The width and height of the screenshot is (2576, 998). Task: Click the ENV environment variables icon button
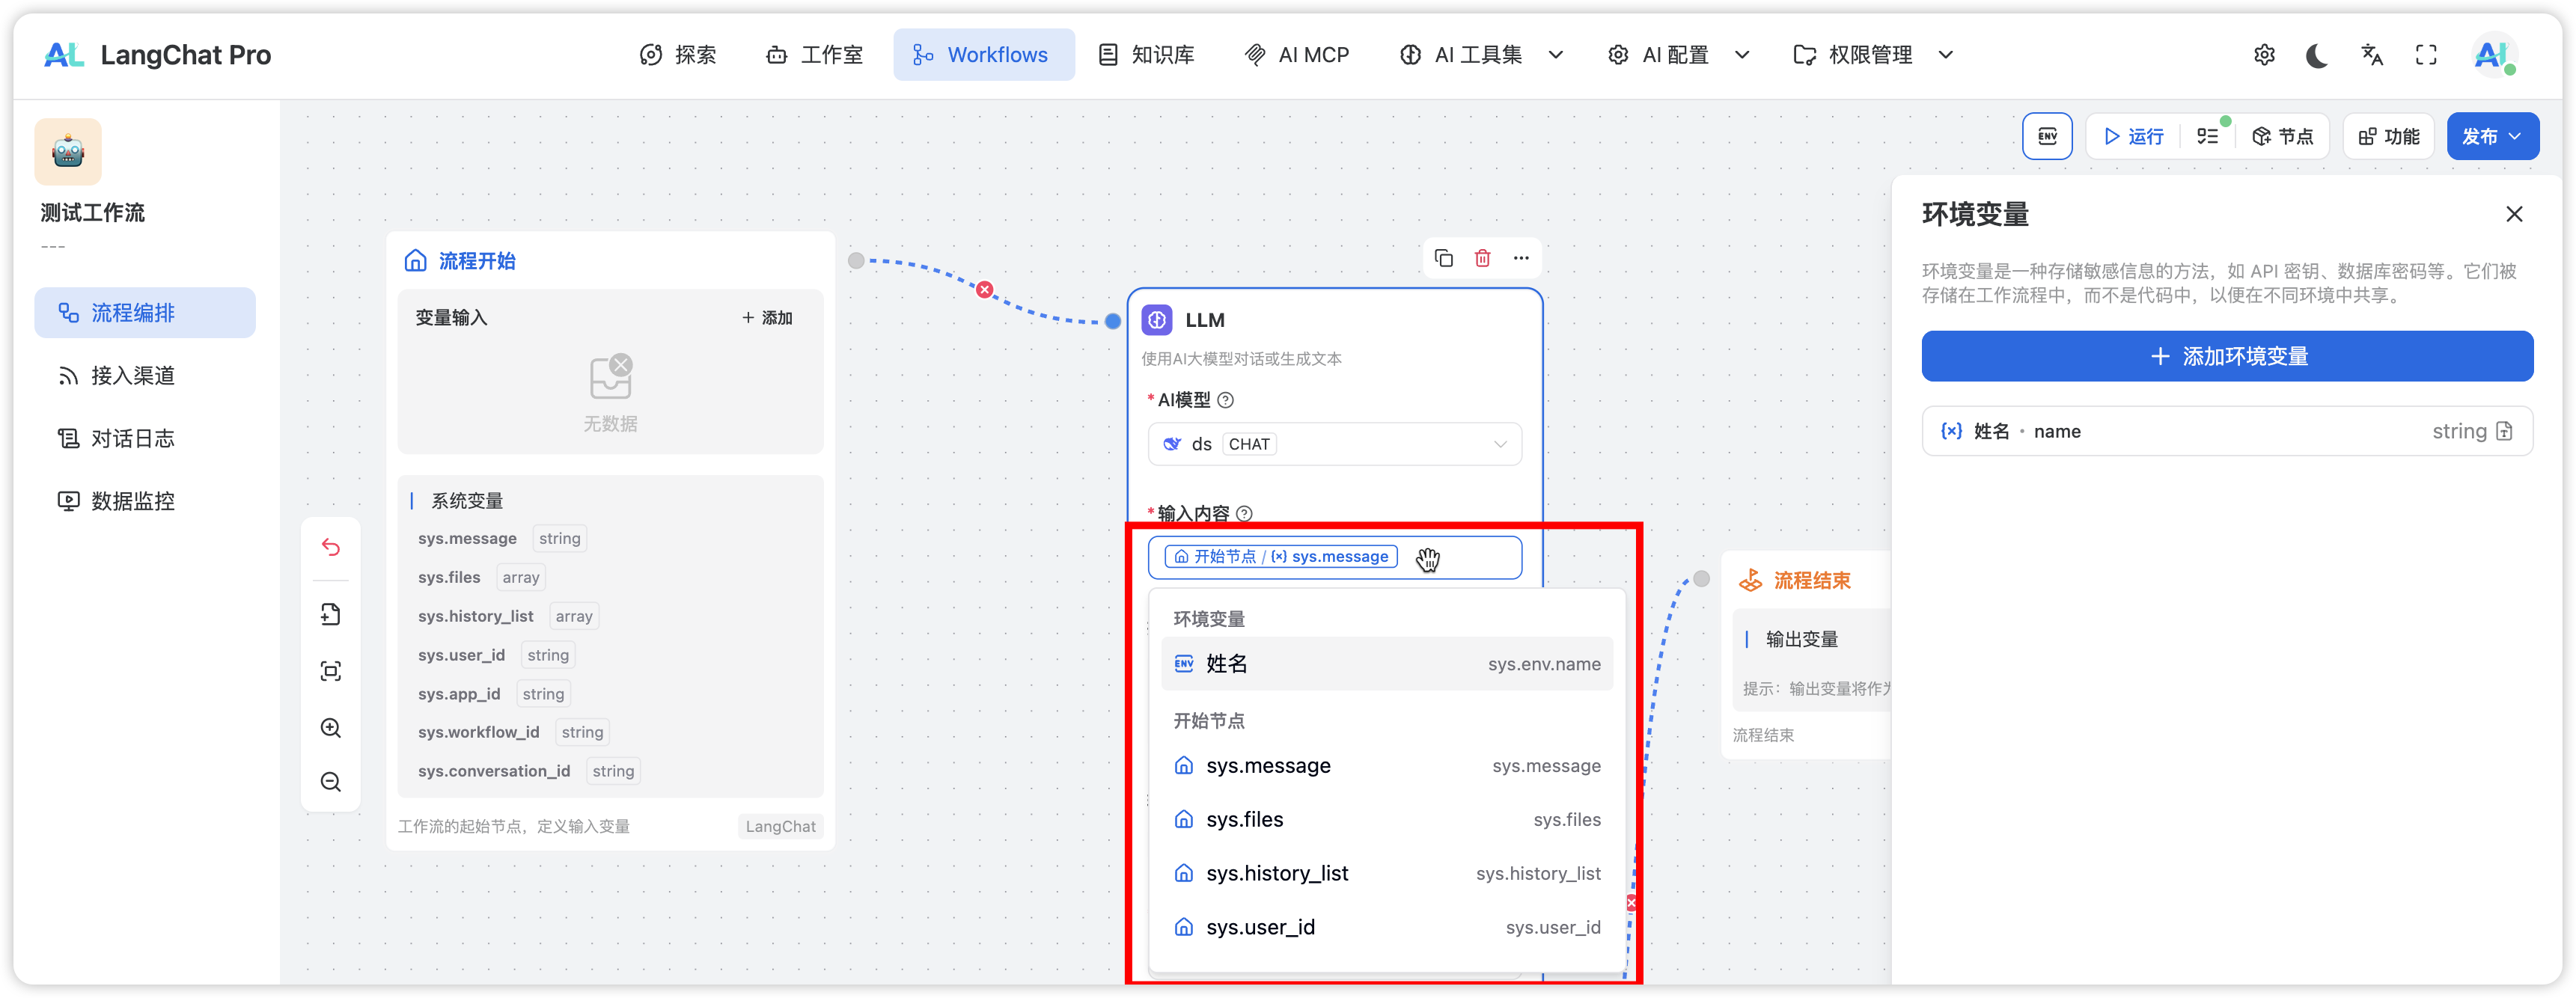2046,136
